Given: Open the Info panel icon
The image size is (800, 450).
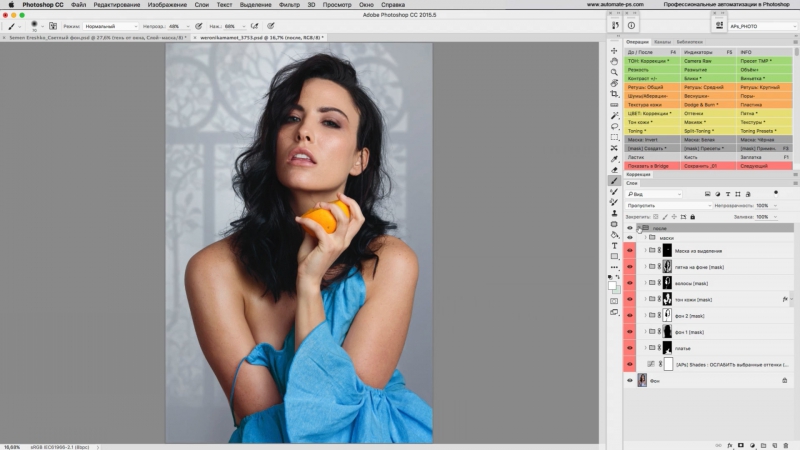Looking at the screenshot, I should 631,26.
